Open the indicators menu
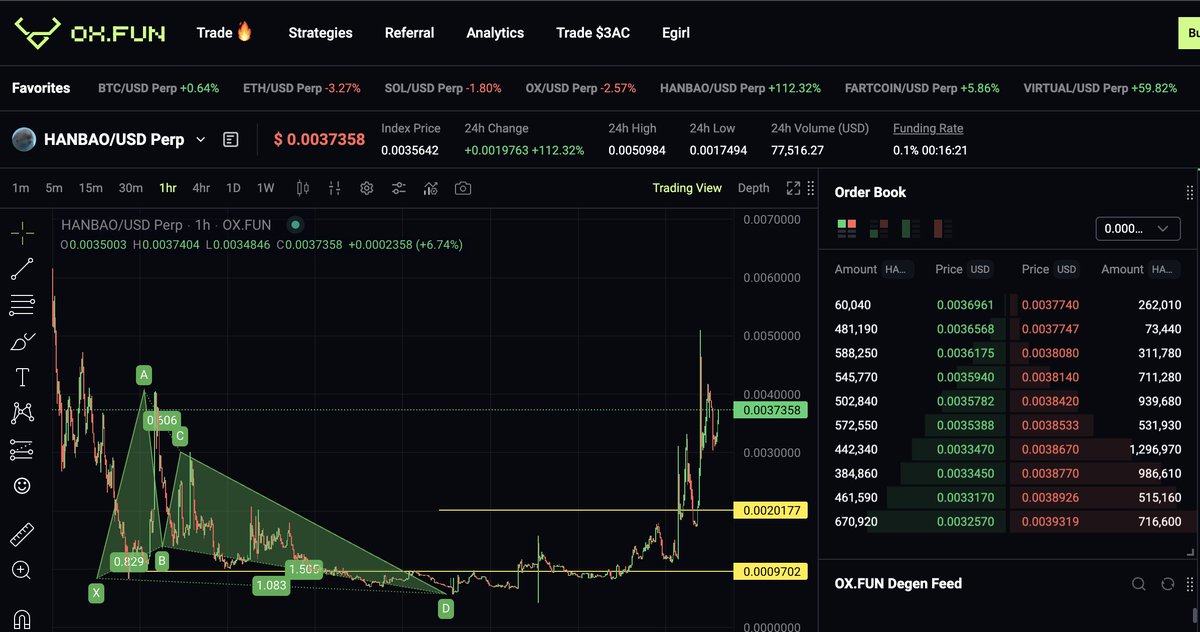 coord(431,188)
